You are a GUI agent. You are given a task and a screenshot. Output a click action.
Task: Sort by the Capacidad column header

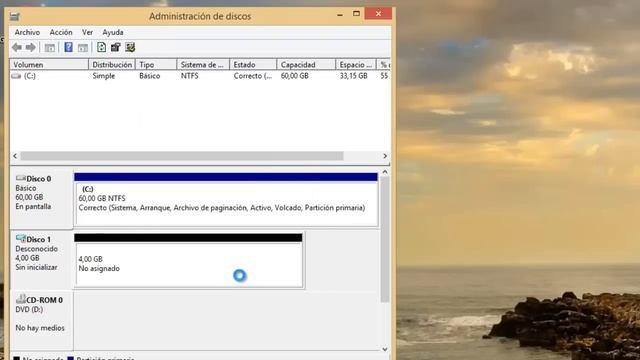pyautogui.click(x=306, y=64)
